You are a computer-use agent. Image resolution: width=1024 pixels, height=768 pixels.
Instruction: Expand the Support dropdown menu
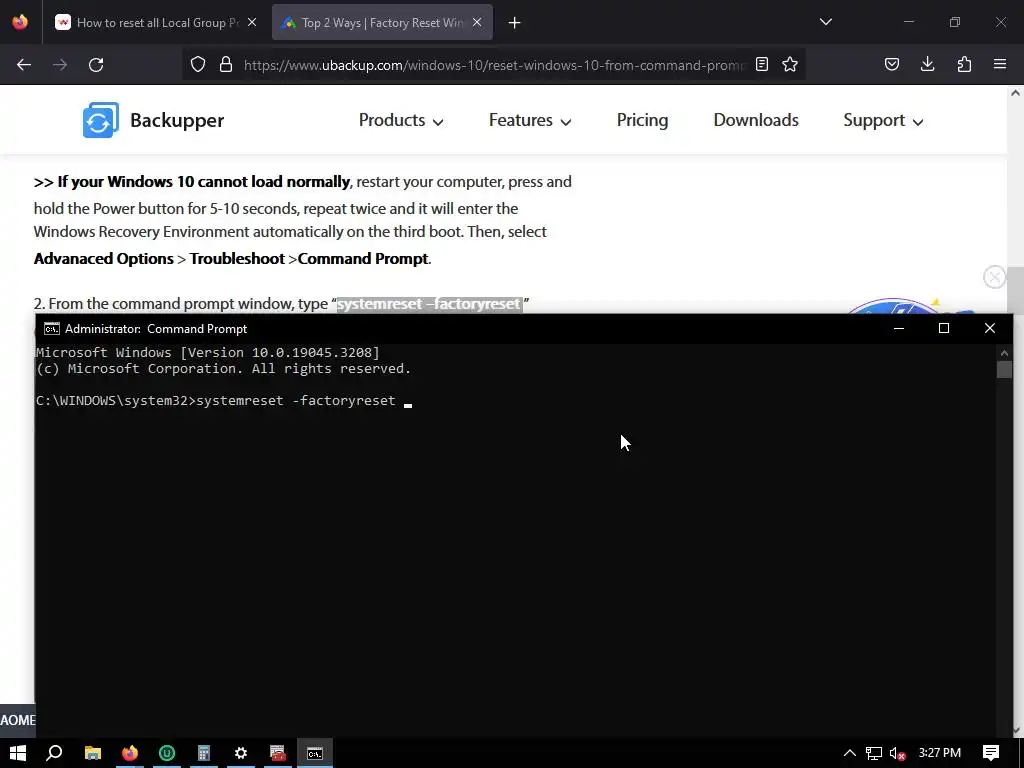(883, 120)
